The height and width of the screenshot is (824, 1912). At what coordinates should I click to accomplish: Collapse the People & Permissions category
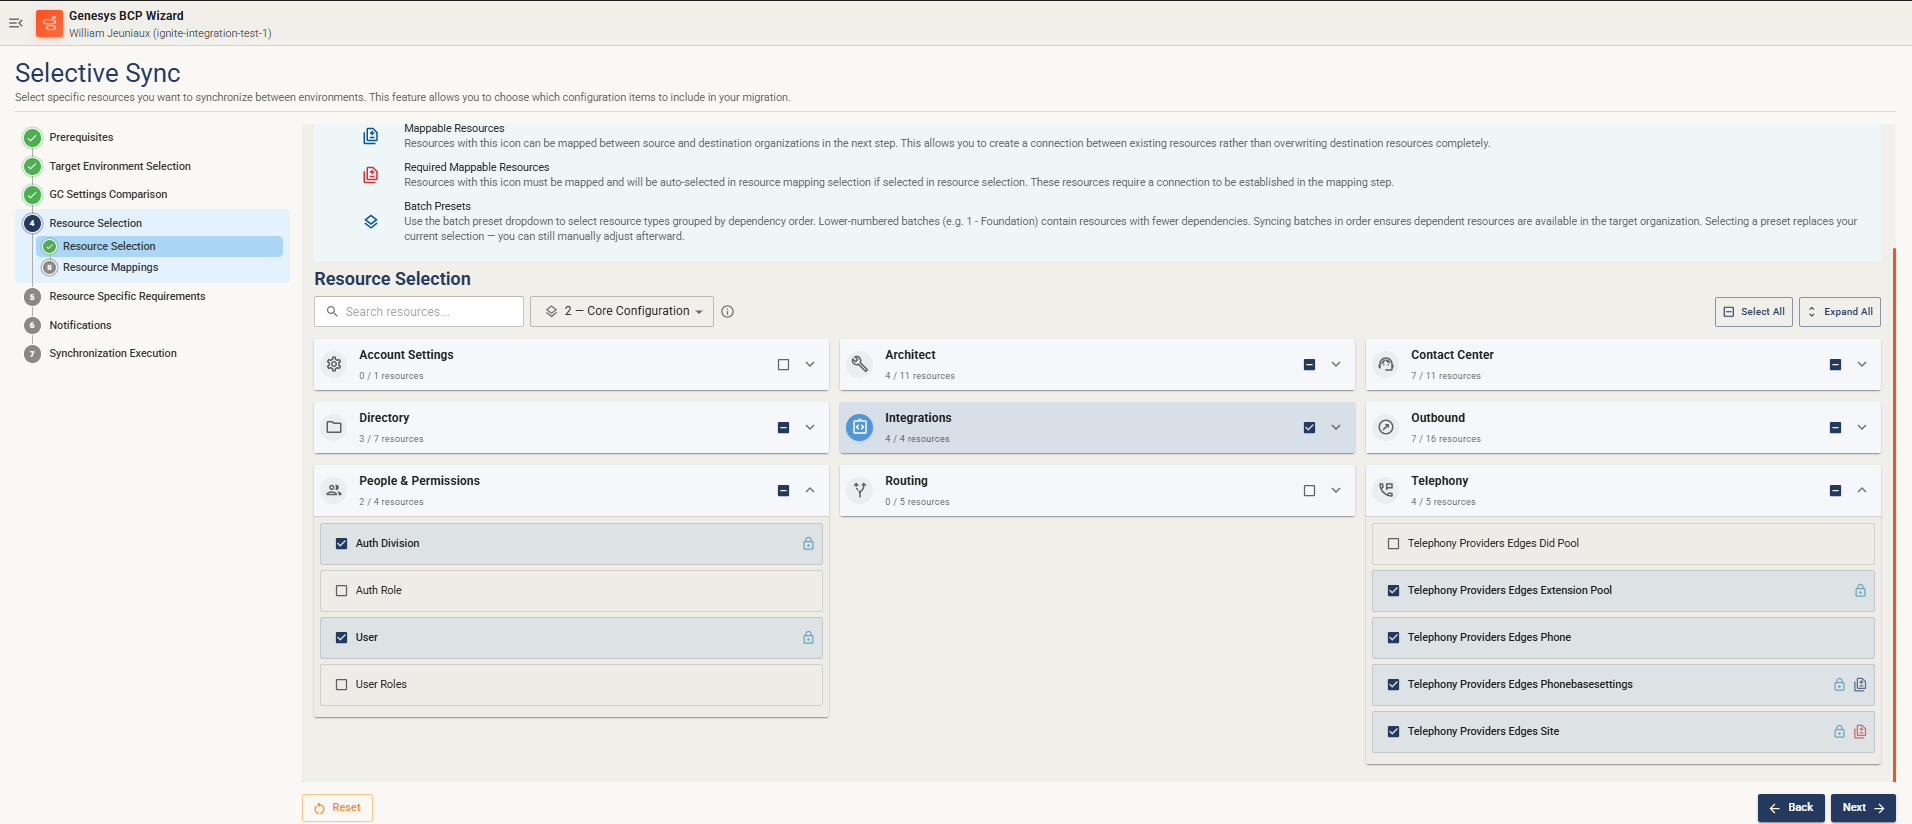[810, 491]
